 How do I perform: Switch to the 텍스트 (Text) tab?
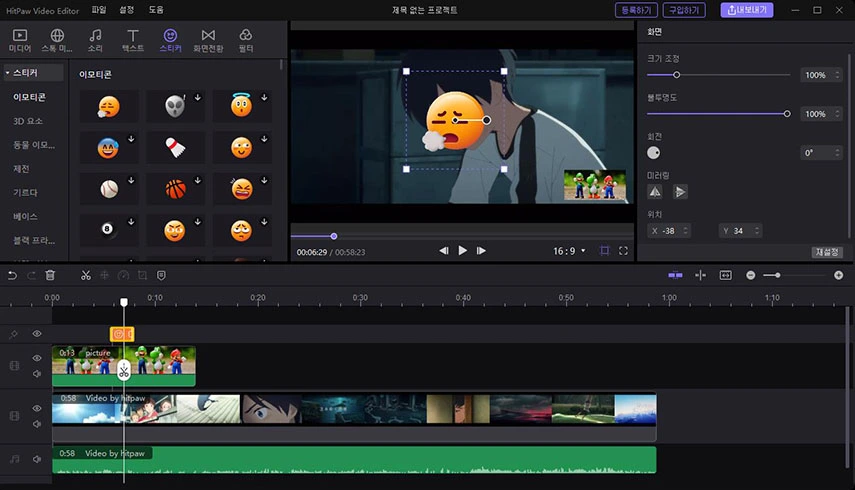133,41
